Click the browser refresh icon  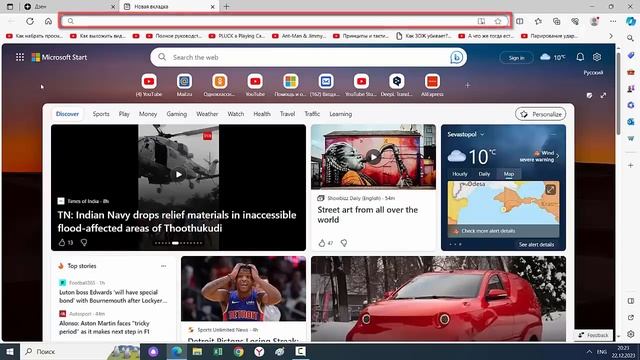click(30, 21)
